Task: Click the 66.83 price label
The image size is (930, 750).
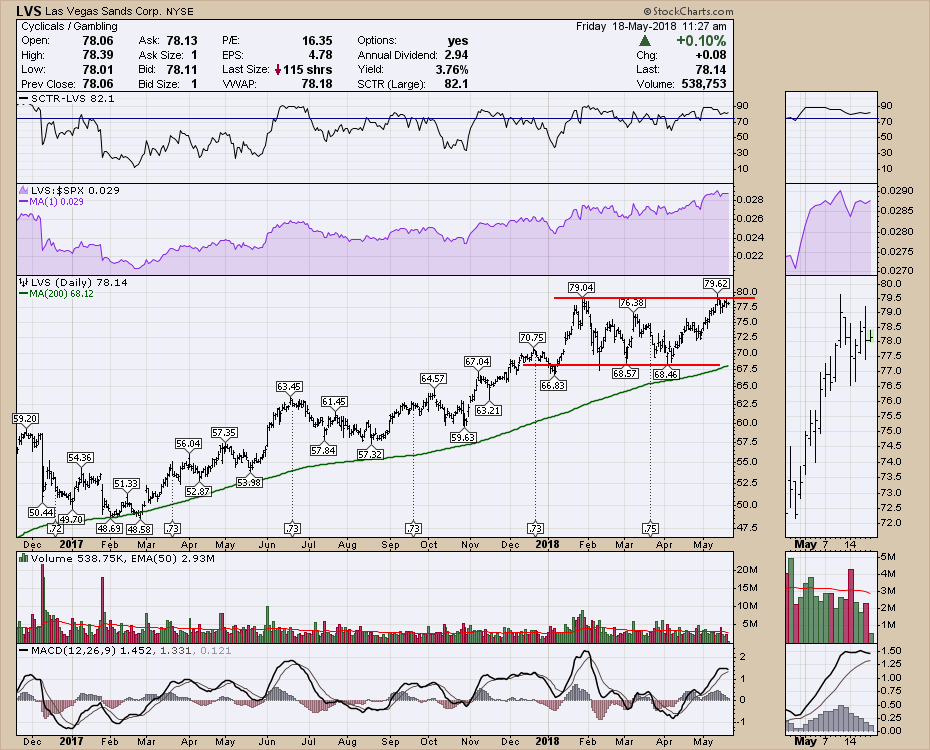Action: coord(553,385)
